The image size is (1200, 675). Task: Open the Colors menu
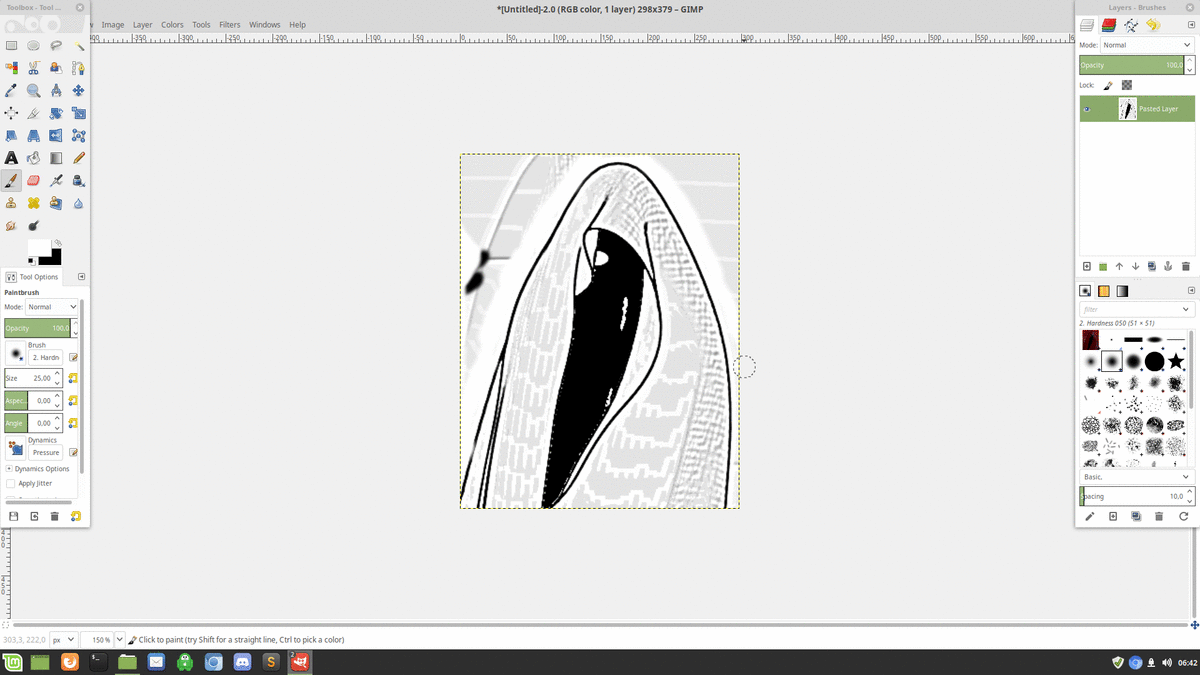coord(172,24)
